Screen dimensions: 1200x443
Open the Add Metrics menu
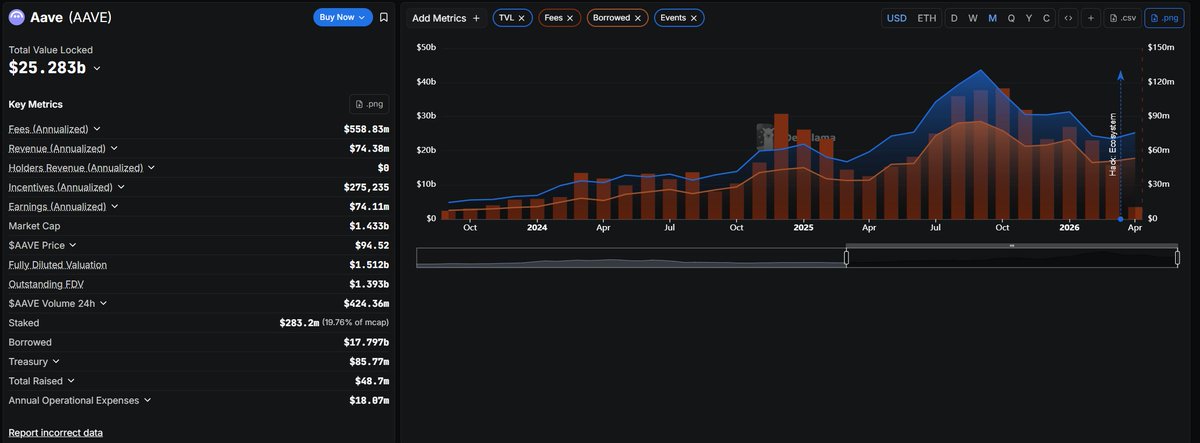pos(446,18)
